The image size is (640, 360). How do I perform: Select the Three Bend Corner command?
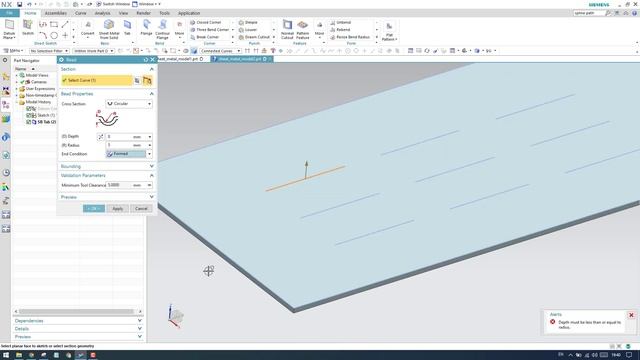(x=209, y=30)
